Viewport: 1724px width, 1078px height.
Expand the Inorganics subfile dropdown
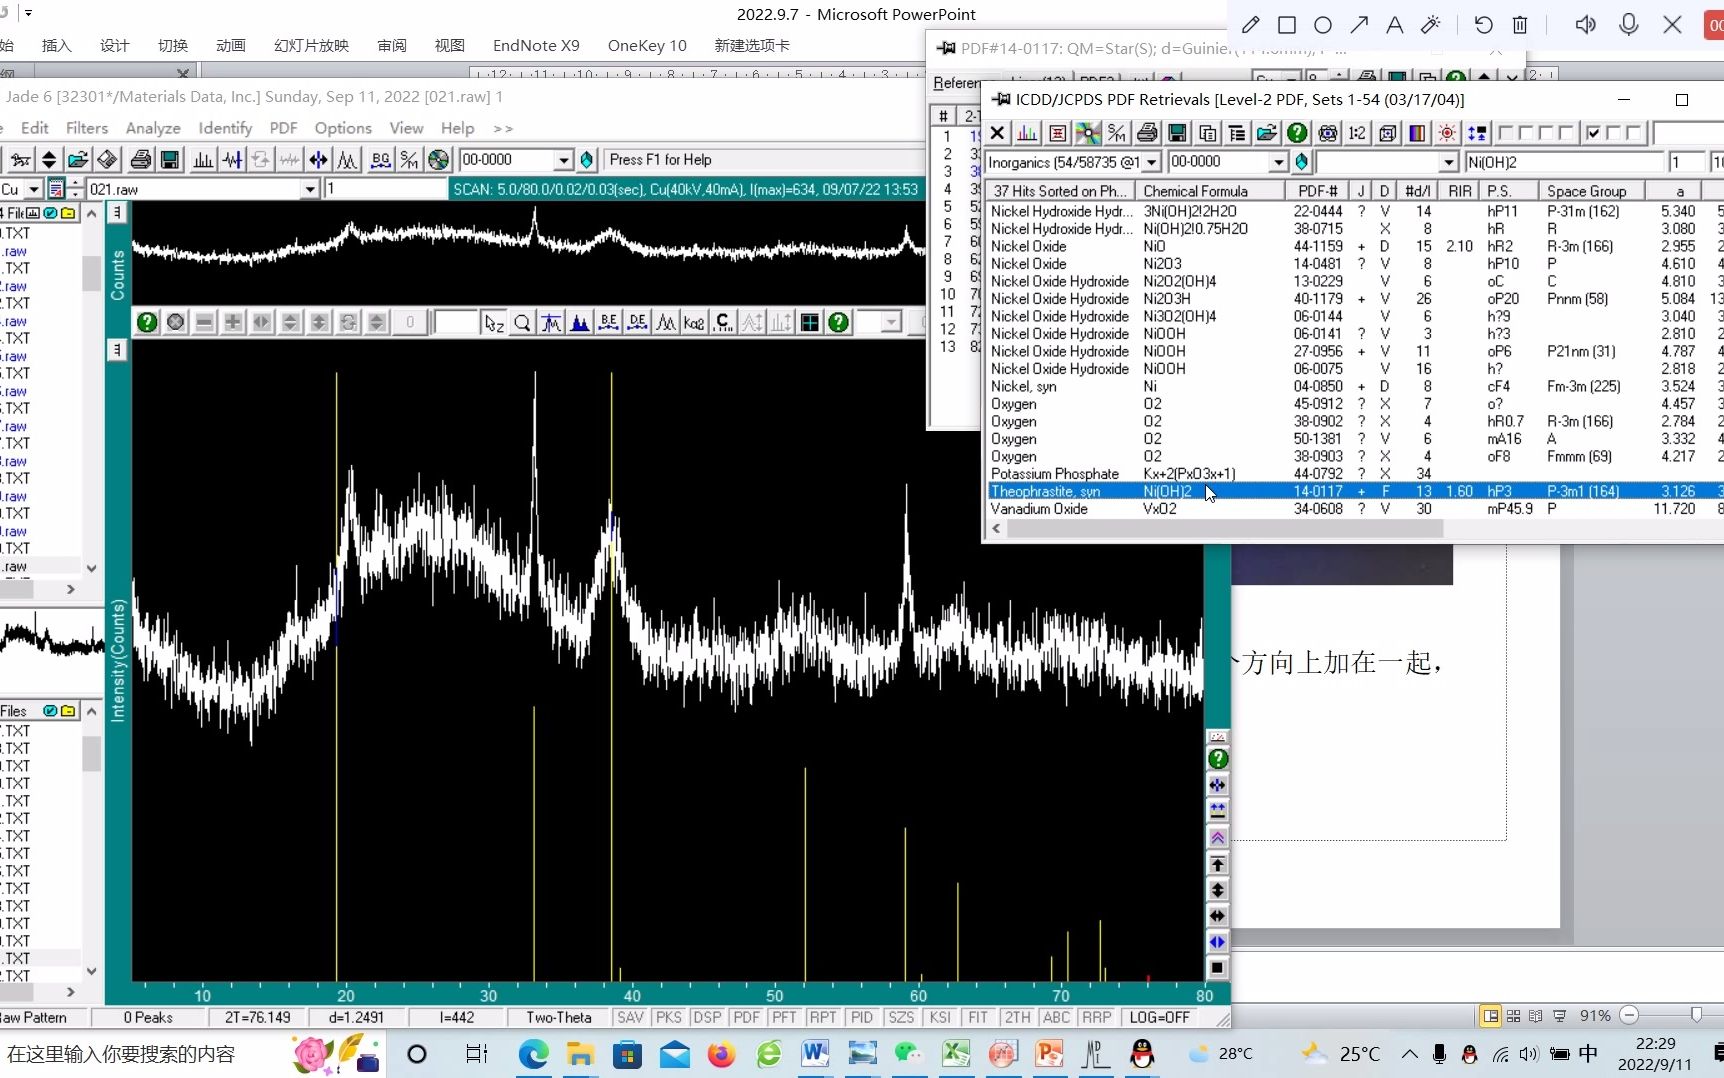pos(1152,162)
